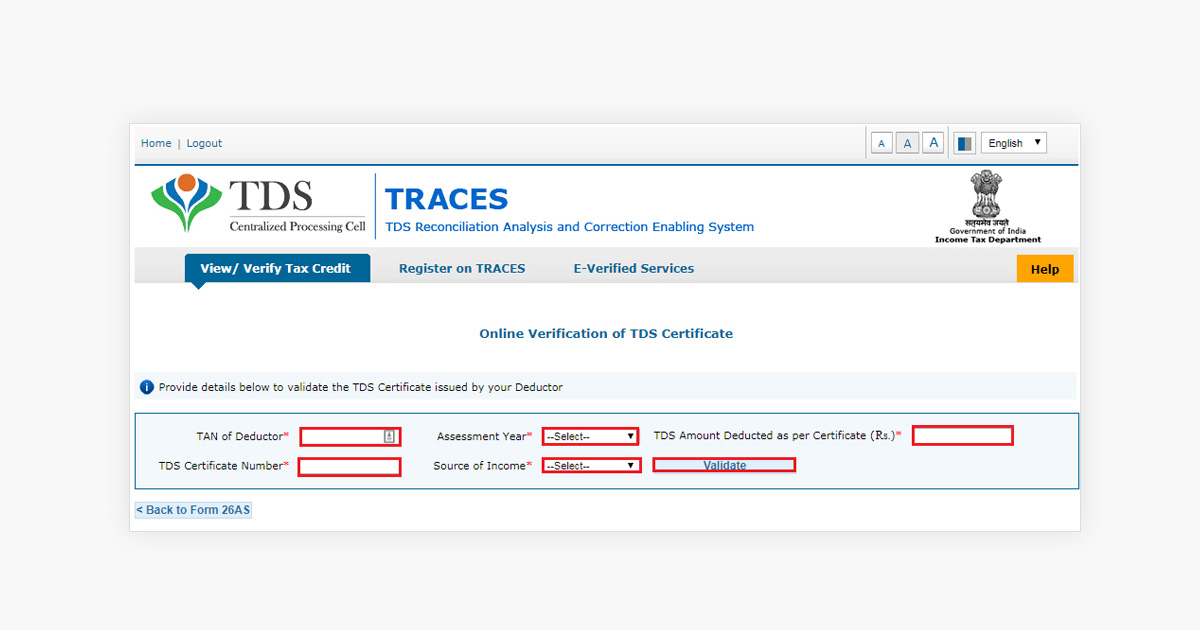This screenshot has height=630, width=1200.
Task: Follow the Back to Form 26AS link
Action: (x=194, y=510)
